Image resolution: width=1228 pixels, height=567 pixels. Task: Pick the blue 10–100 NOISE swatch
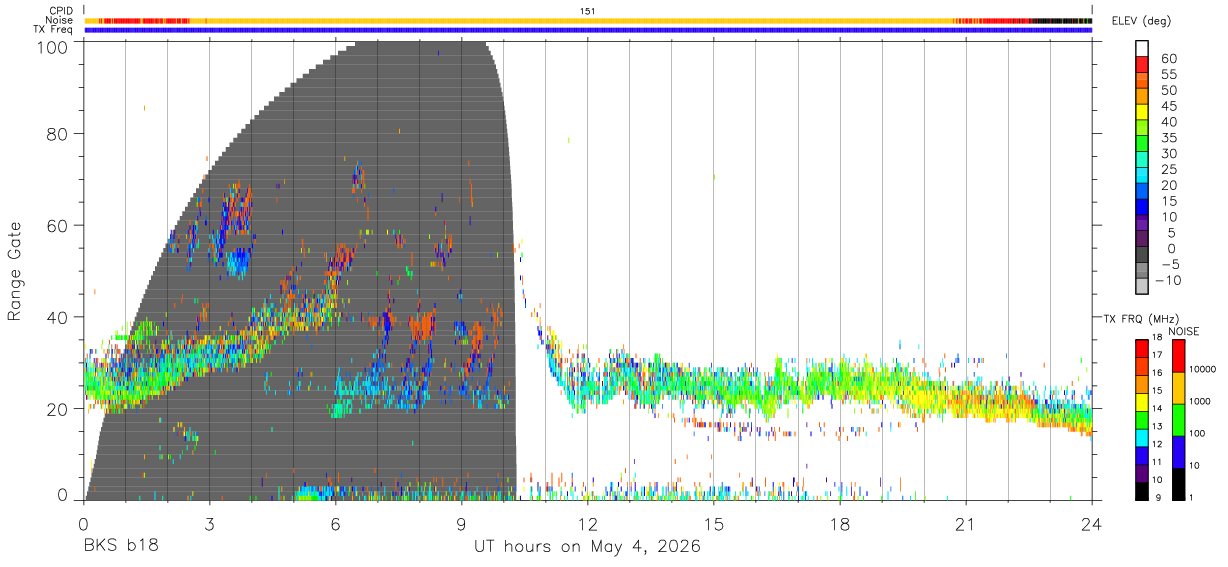click(1177, 452)
